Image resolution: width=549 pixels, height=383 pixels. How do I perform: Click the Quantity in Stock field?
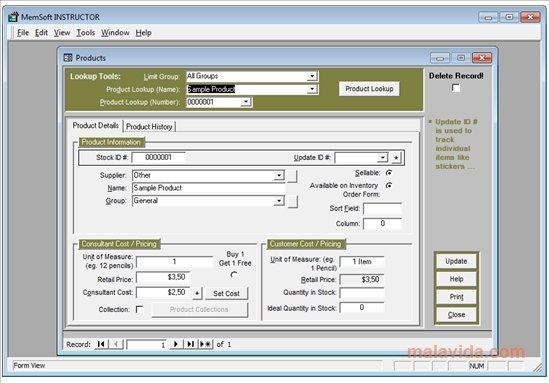pos(362,293)
